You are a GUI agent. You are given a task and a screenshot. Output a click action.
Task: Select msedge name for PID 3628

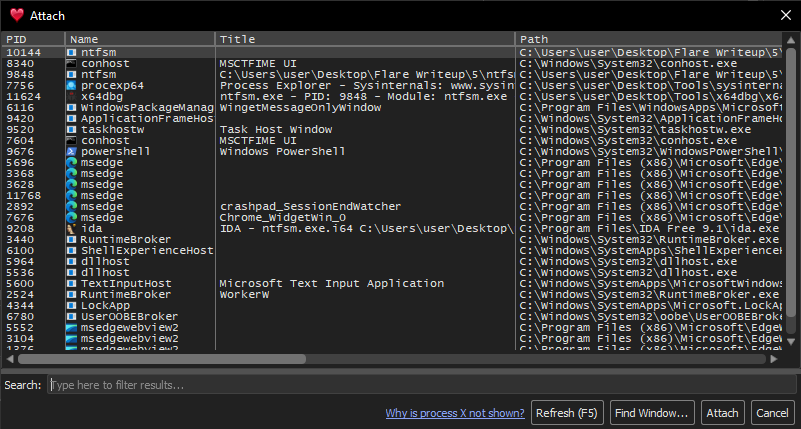coord(102,184)
